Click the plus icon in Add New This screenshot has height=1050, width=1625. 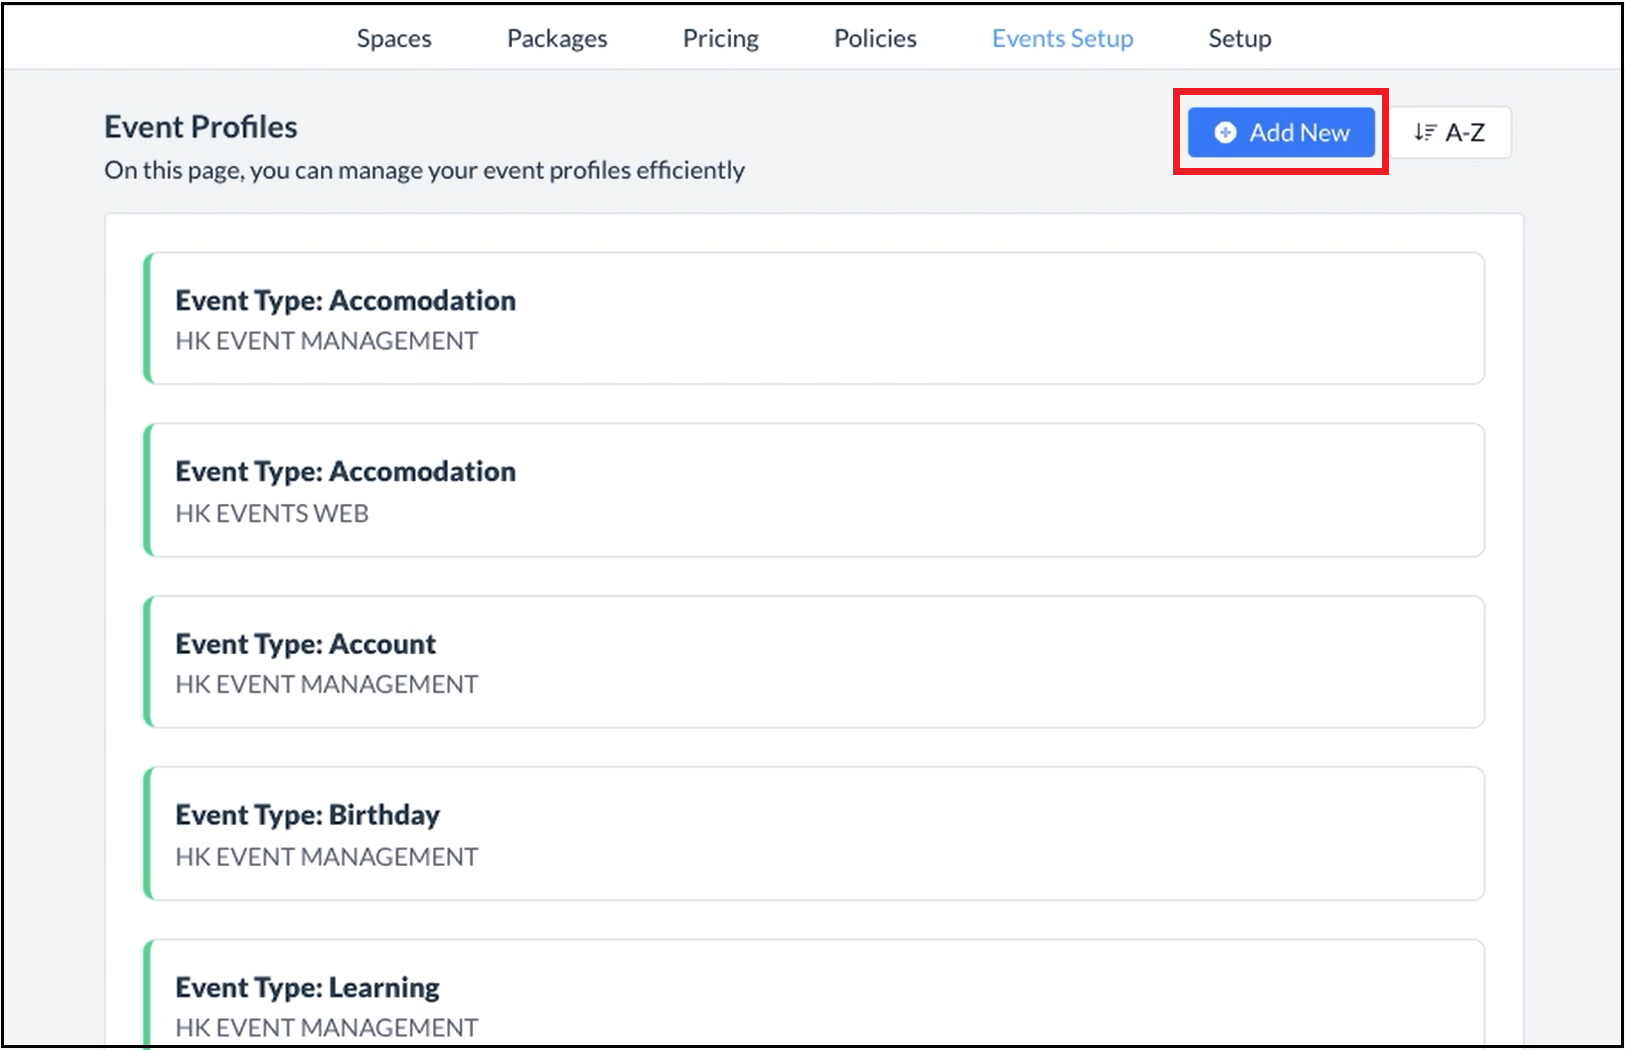point(1225,132)
